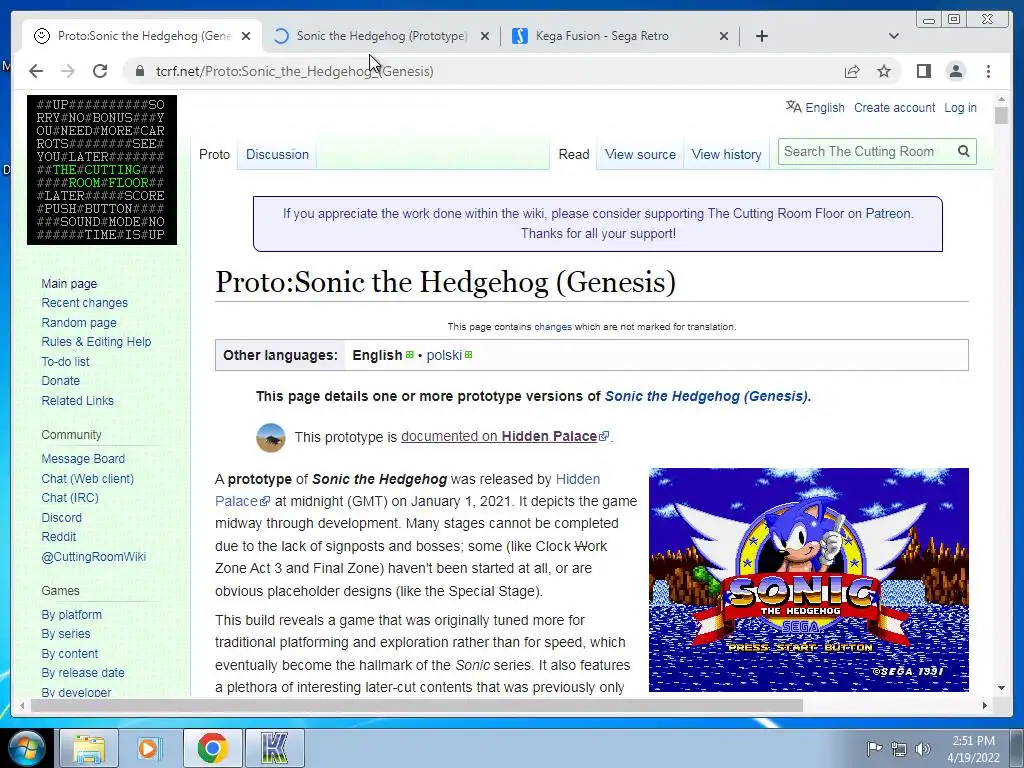1024x768 pixels.
Task: Close the Kega Fusion - Sega Retro tab
Action: (x=724, y=36)
